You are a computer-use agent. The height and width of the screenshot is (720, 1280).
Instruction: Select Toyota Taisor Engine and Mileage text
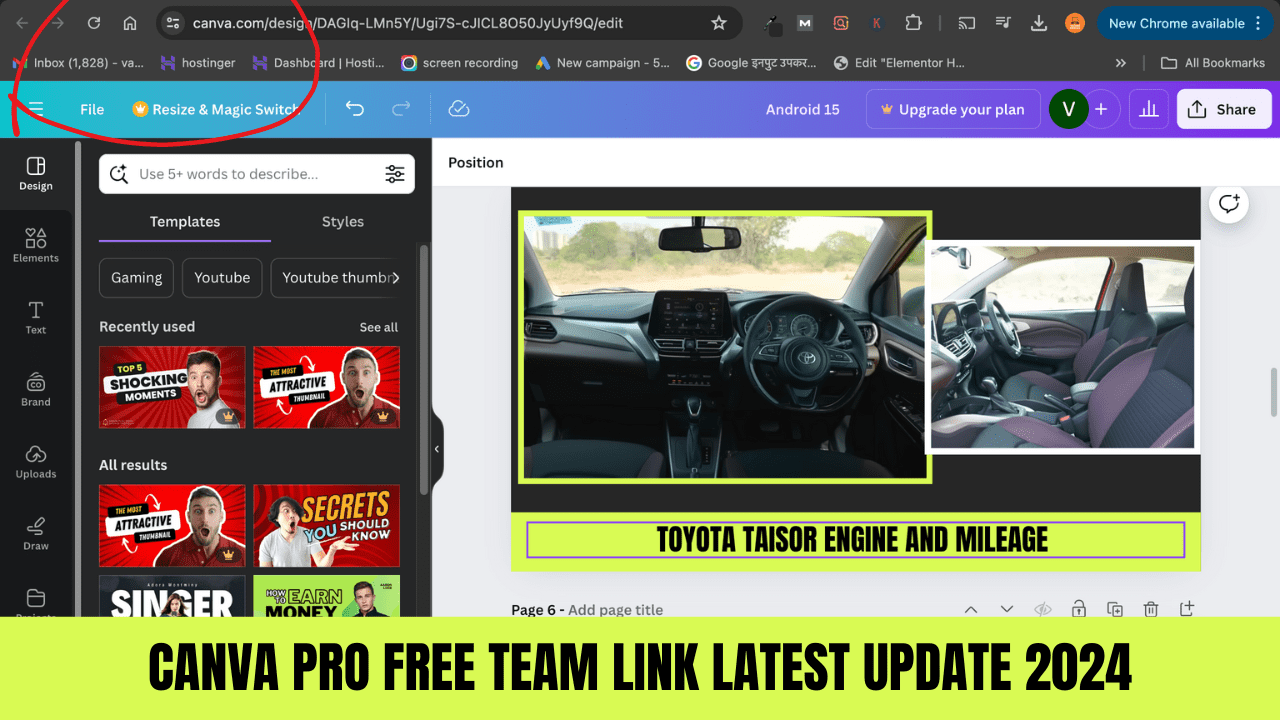click(x=854, y=540)
